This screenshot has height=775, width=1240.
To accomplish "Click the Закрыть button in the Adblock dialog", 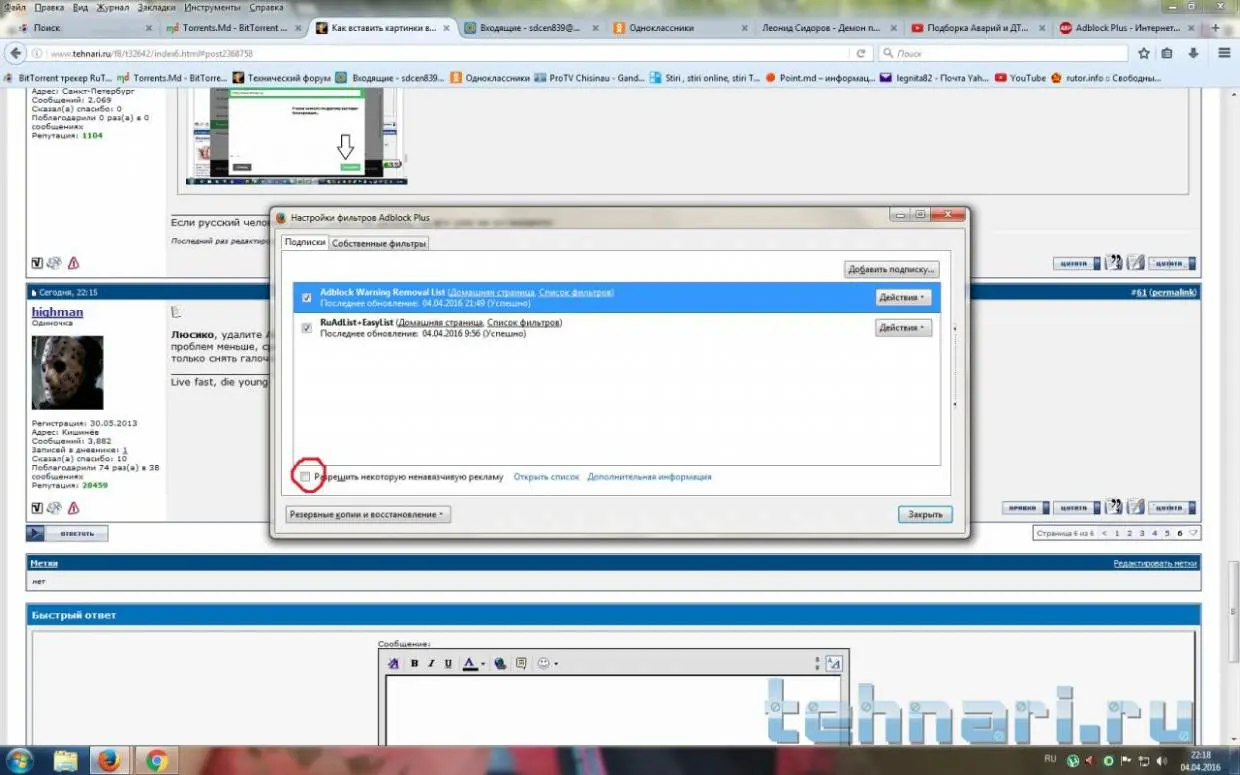I will [925, 514].
